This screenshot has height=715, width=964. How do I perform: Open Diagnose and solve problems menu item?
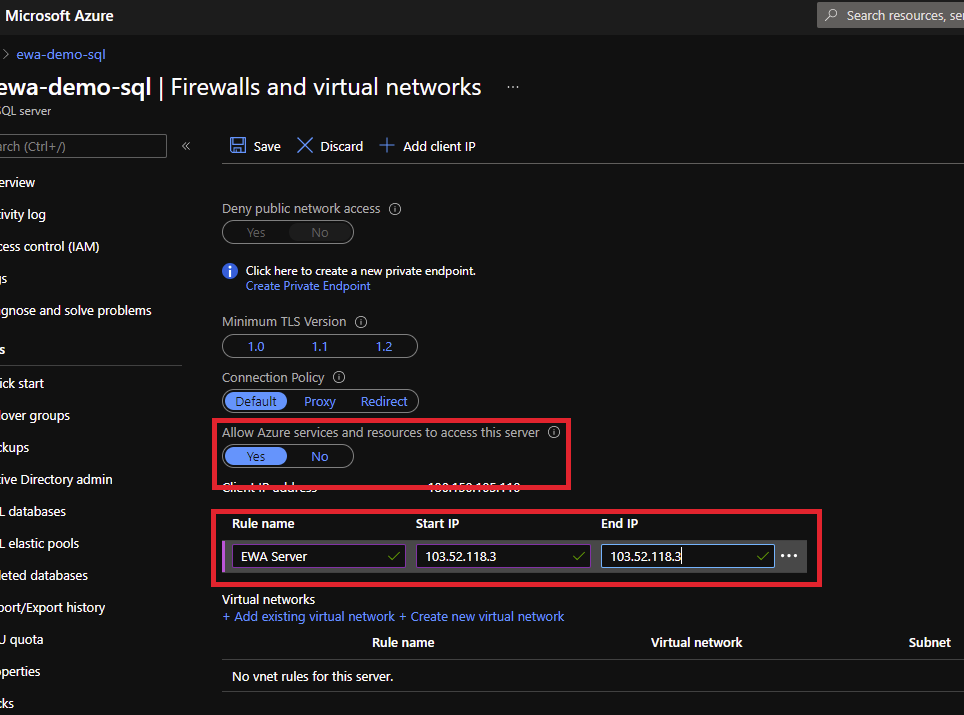76,311
